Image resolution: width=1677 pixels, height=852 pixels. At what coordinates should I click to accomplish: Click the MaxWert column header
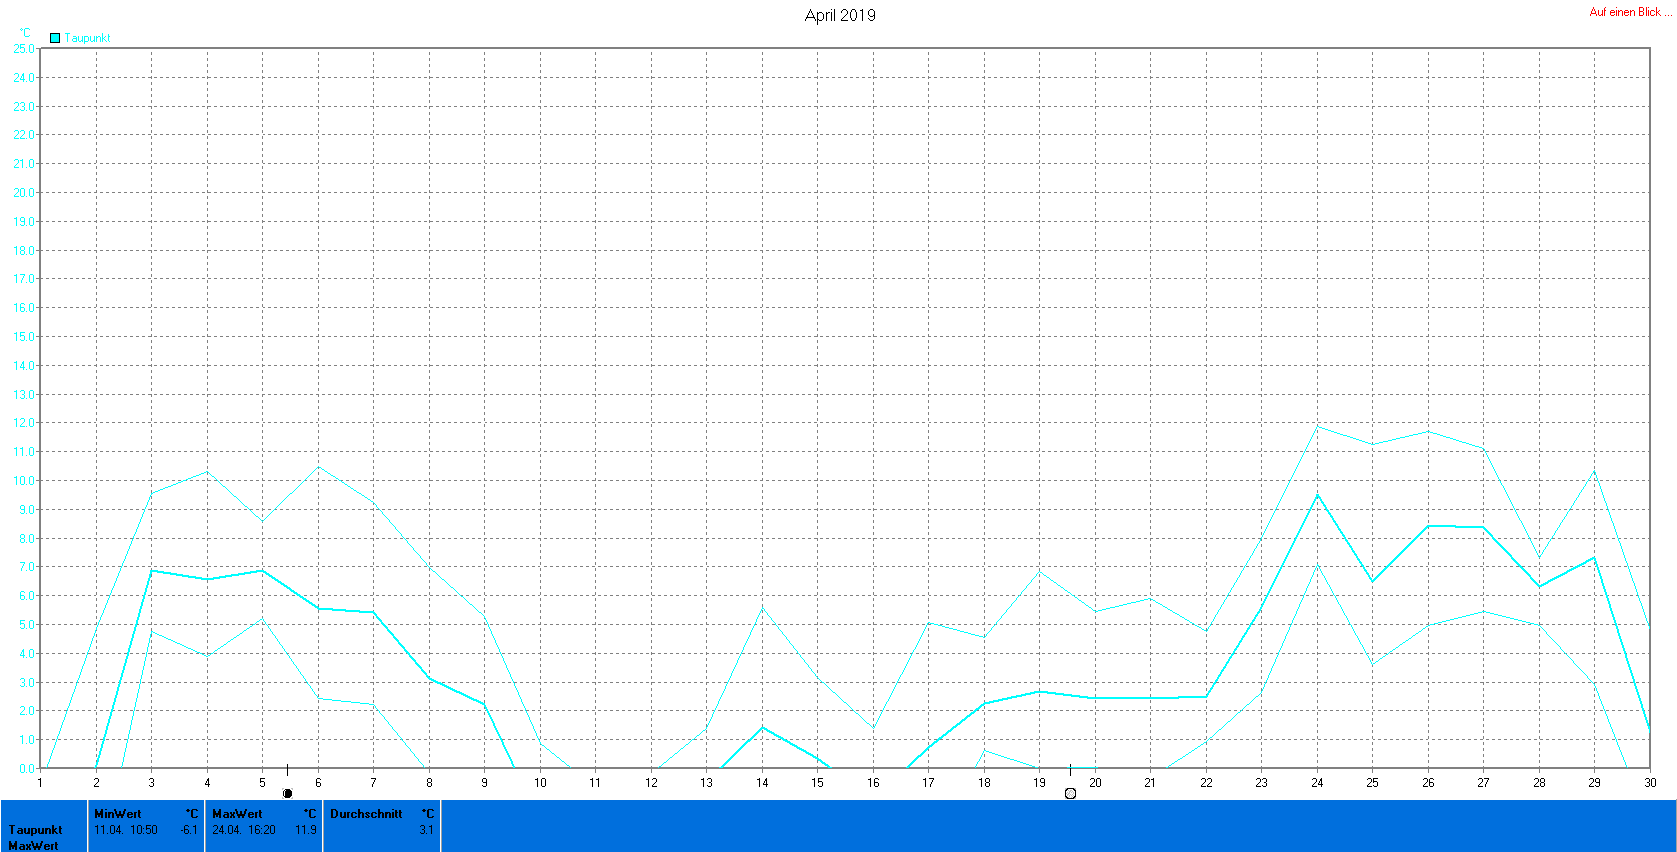[237, 814]
